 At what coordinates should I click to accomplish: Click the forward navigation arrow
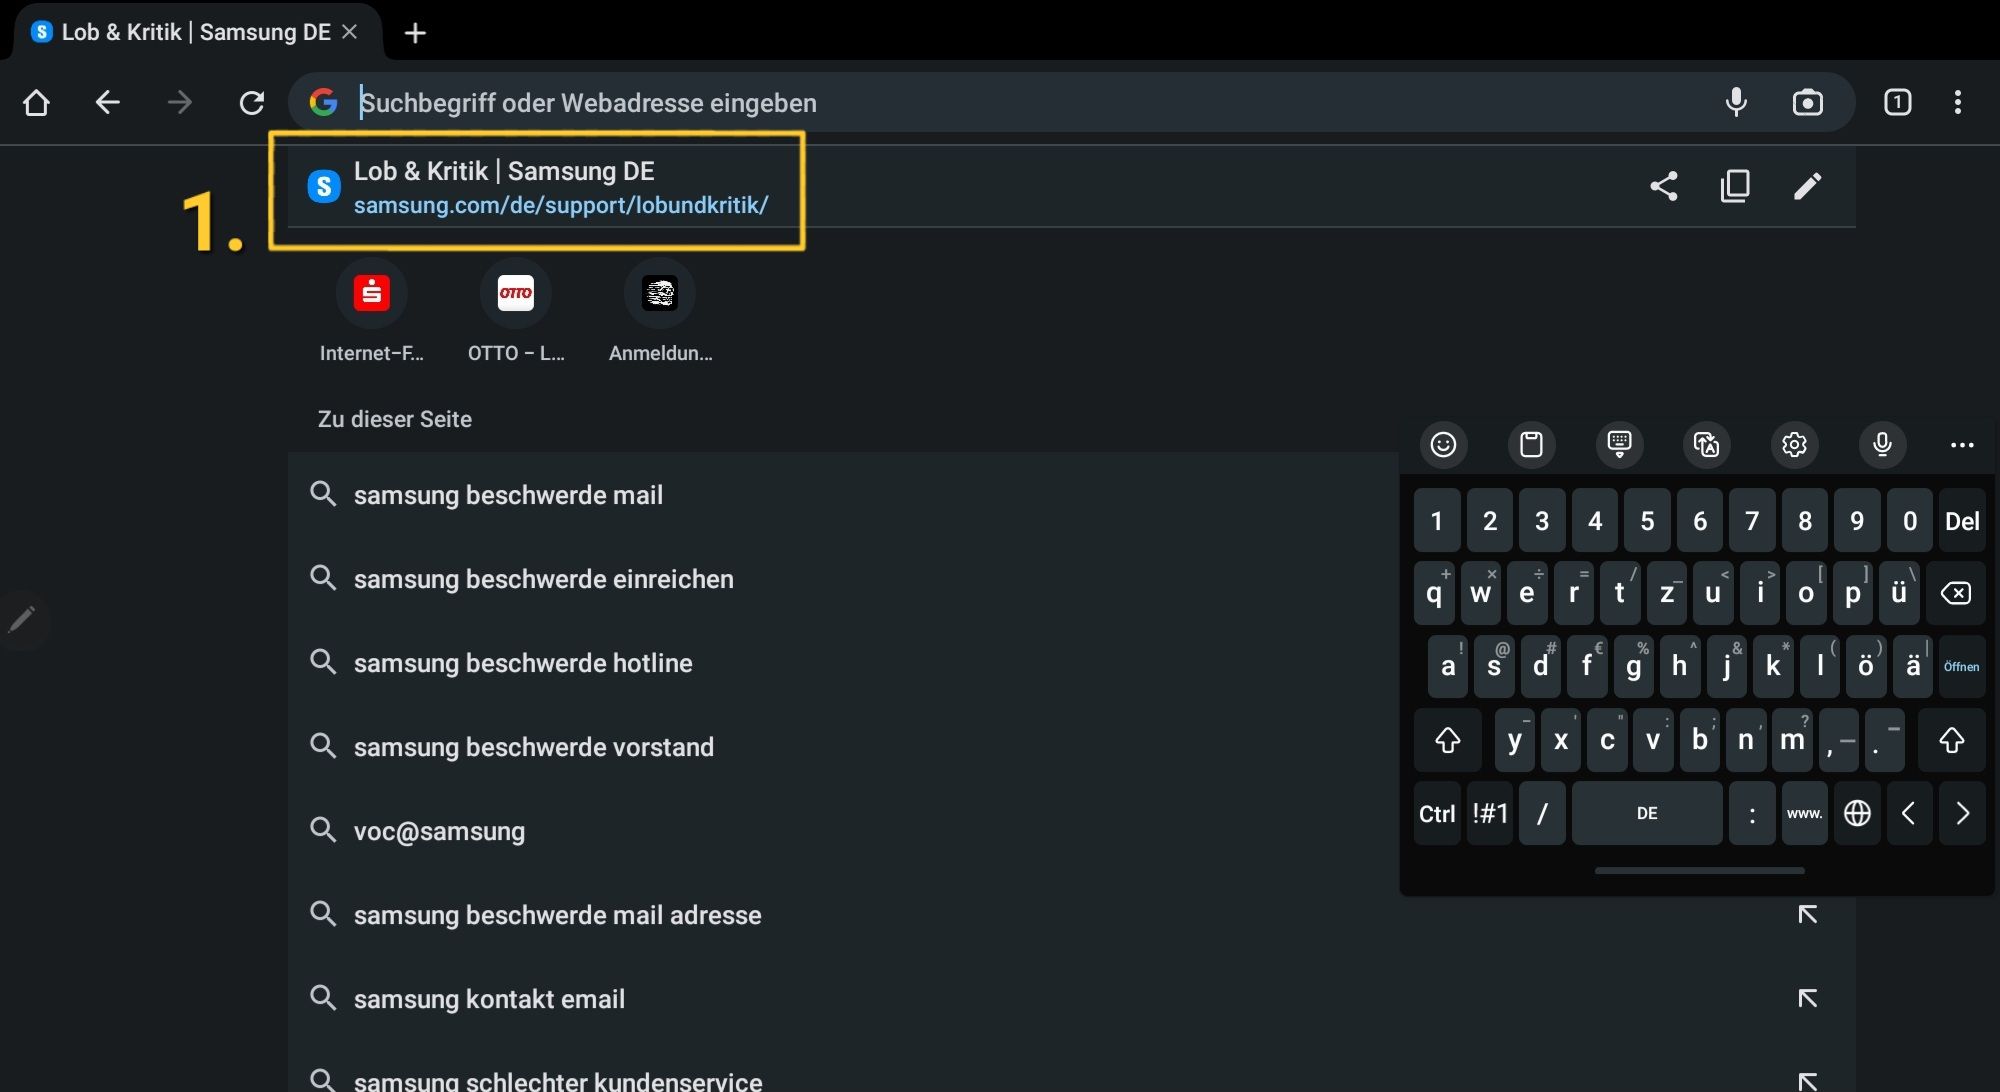click(x=180, y=103)
